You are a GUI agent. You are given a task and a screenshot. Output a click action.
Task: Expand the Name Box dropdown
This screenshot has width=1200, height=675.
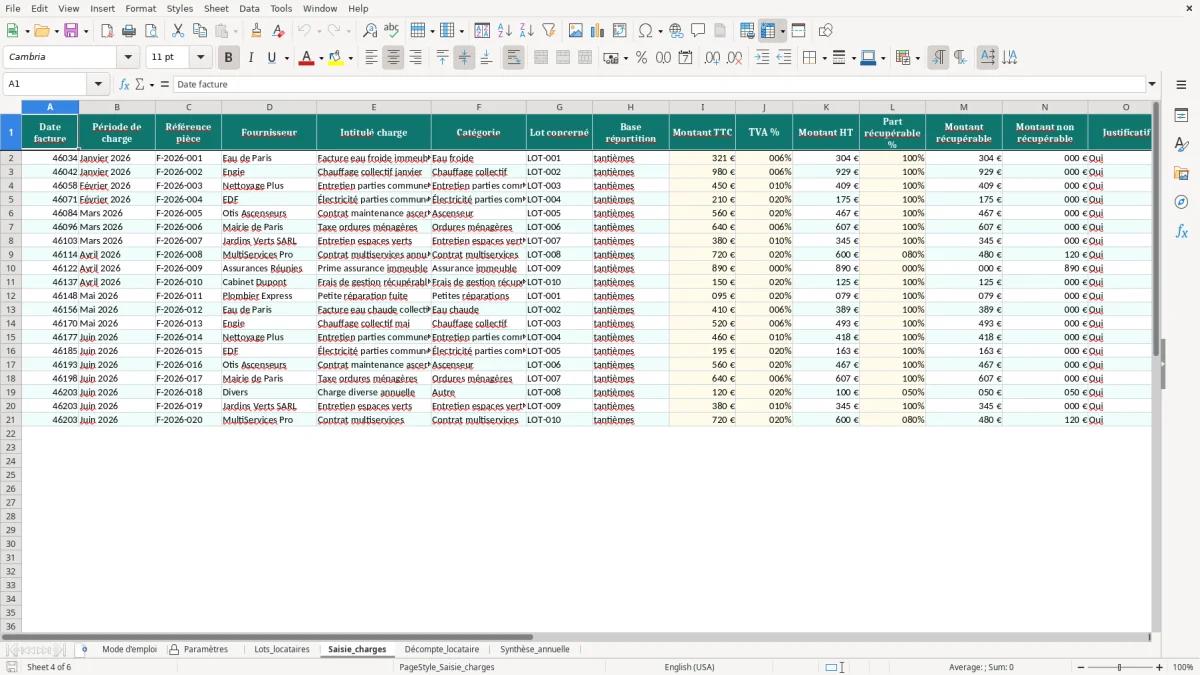point(98,84)
